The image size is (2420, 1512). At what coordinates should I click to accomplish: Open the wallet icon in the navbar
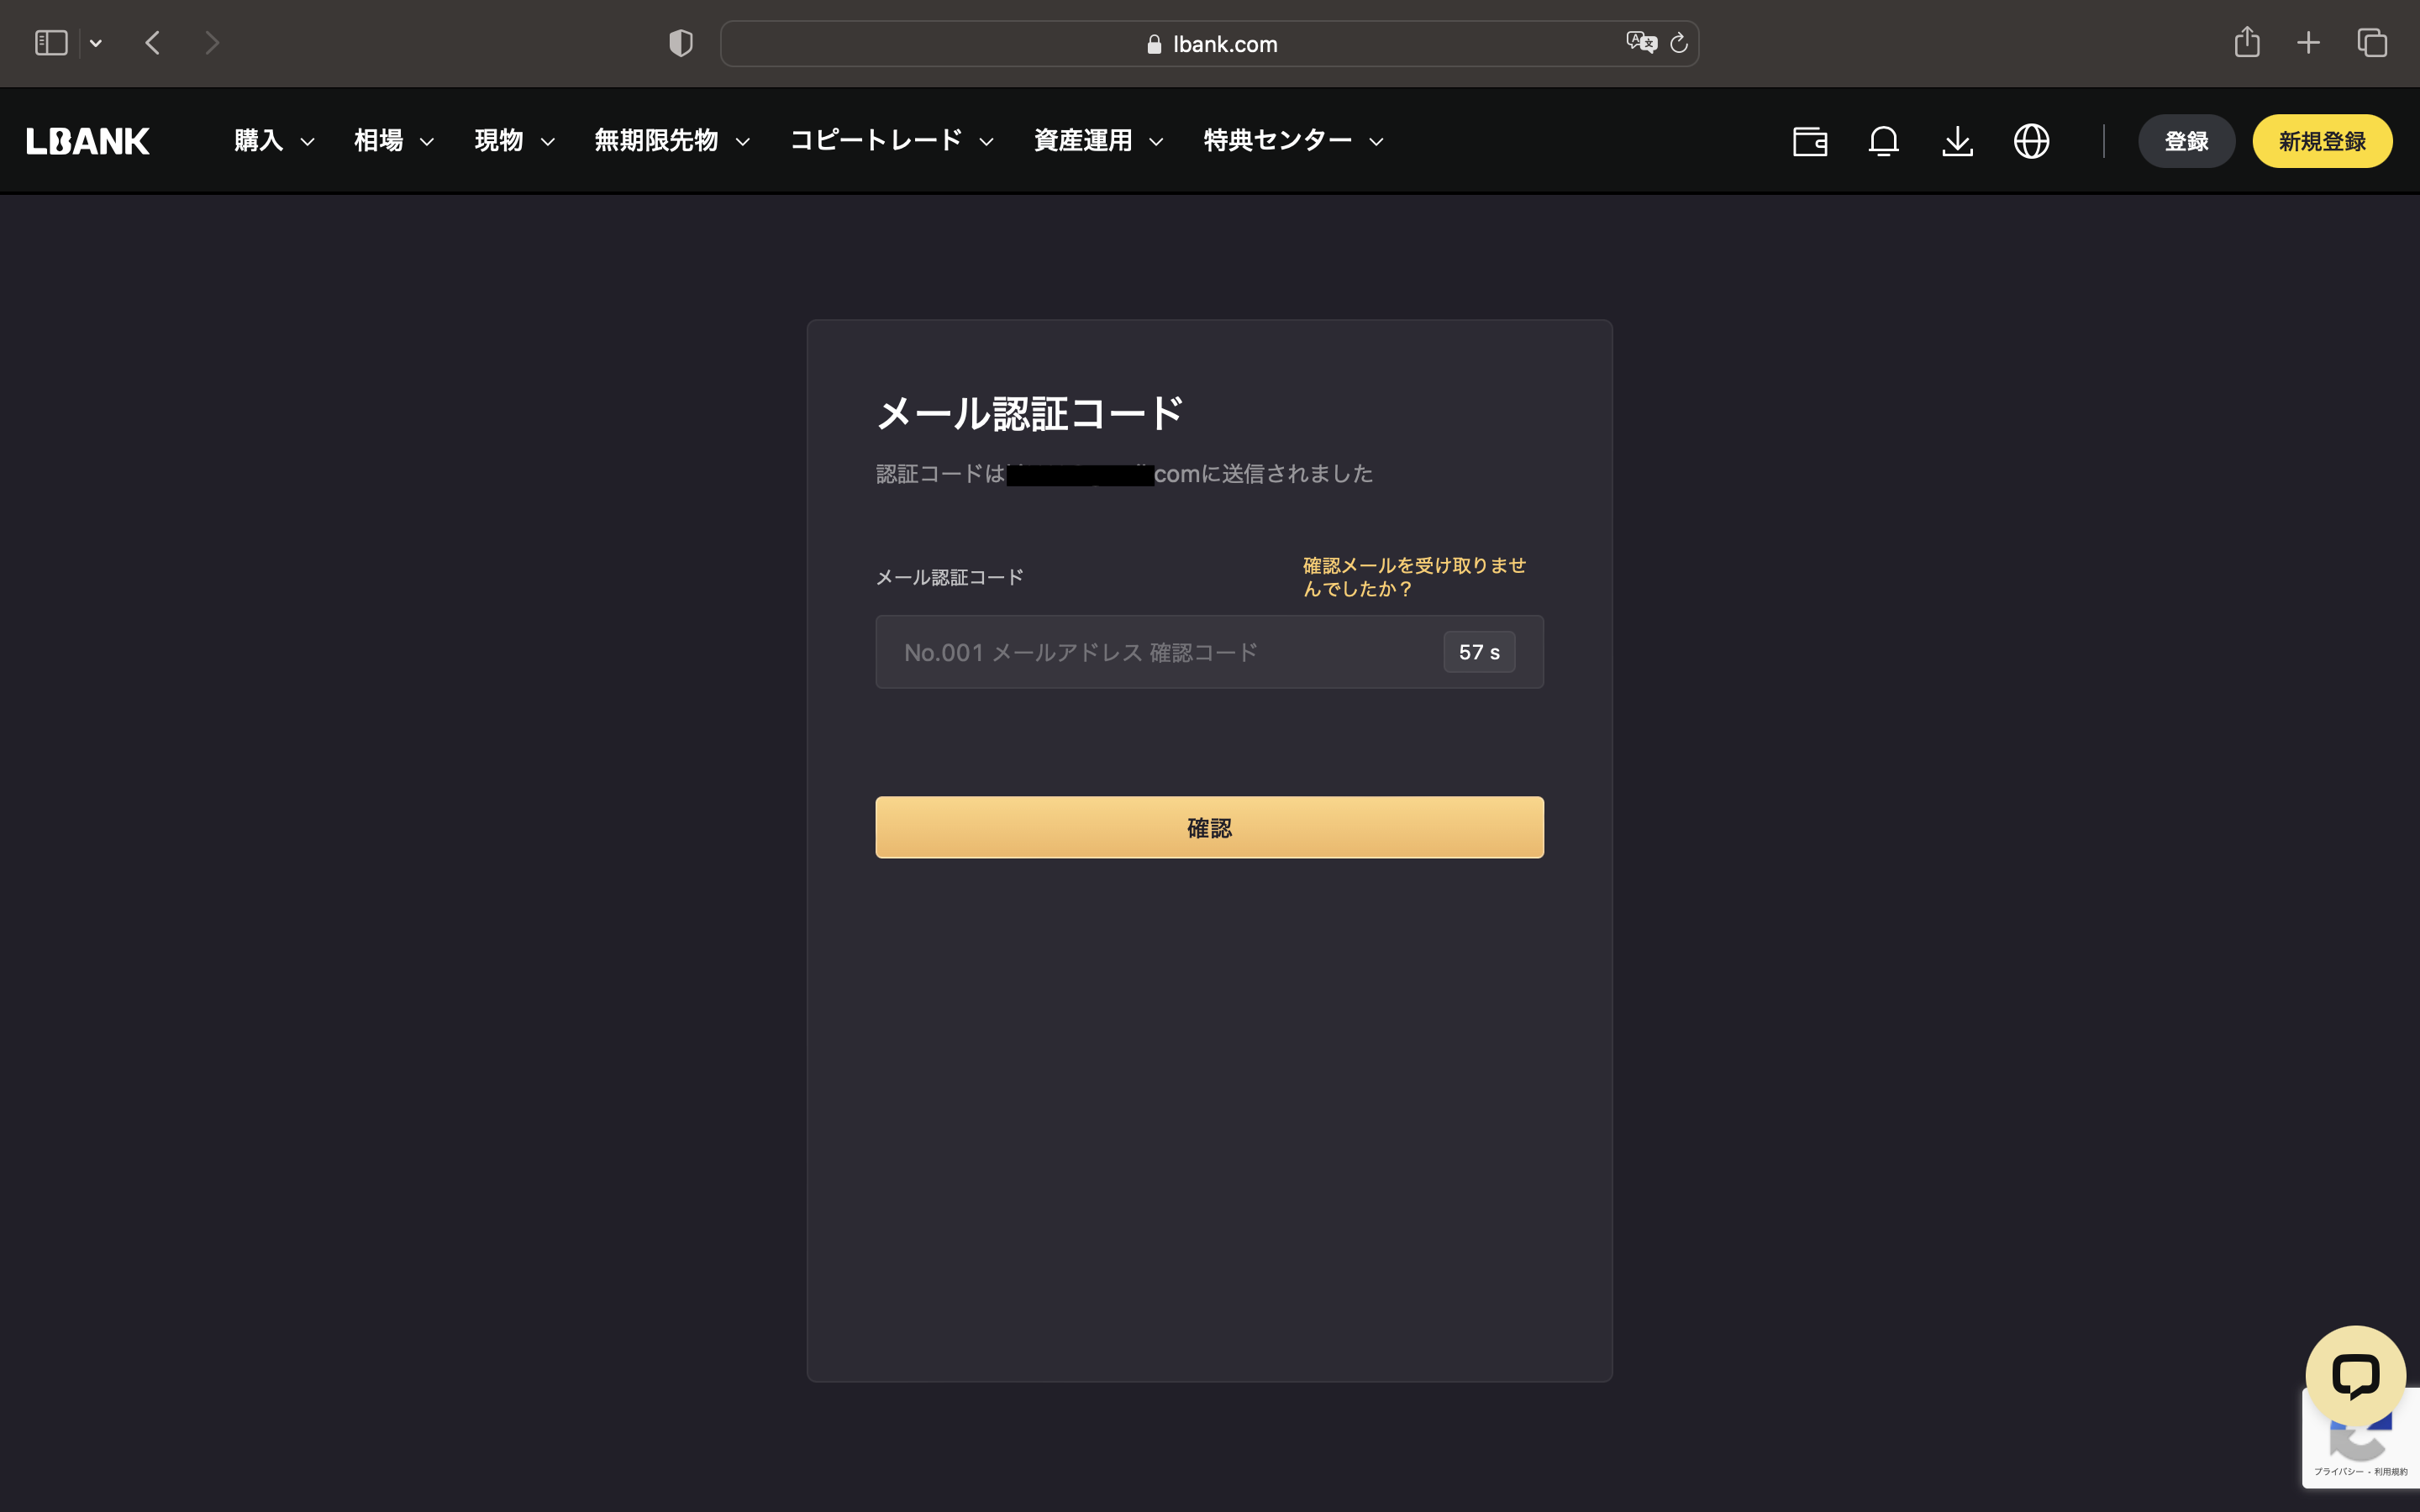tap(1810, 141)
